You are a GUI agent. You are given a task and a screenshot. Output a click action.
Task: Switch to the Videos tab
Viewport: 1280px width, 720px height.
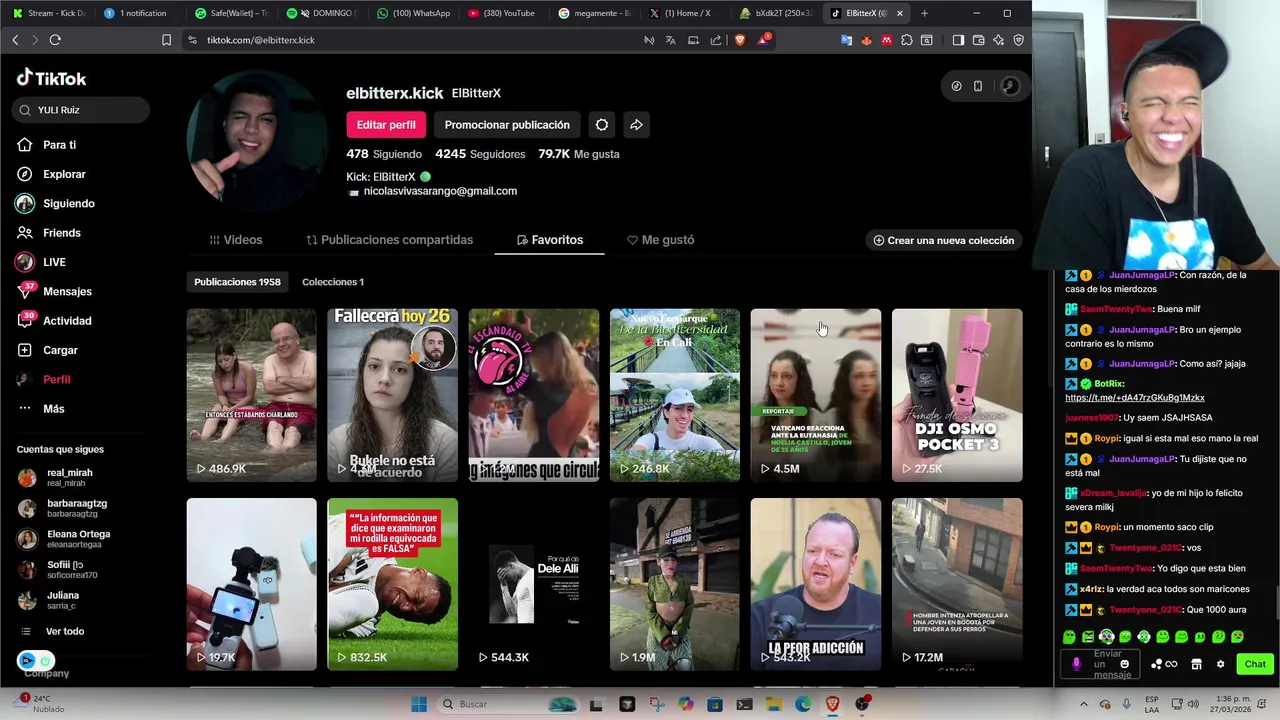[x=236, y=240]
